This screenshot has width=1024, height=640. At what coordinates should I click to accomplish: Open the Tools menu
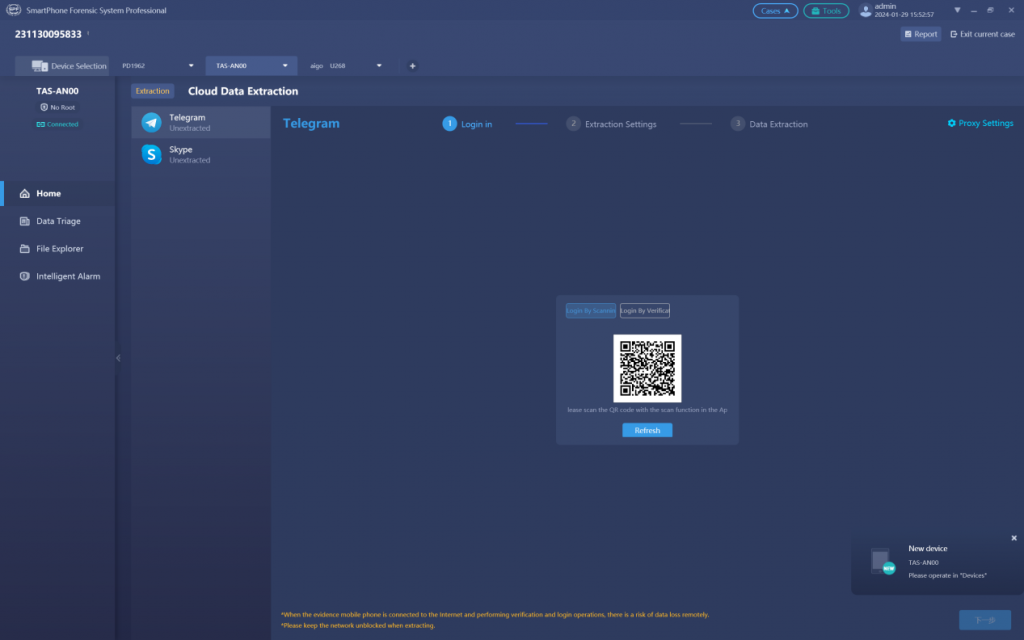click(x=826, y=10)
